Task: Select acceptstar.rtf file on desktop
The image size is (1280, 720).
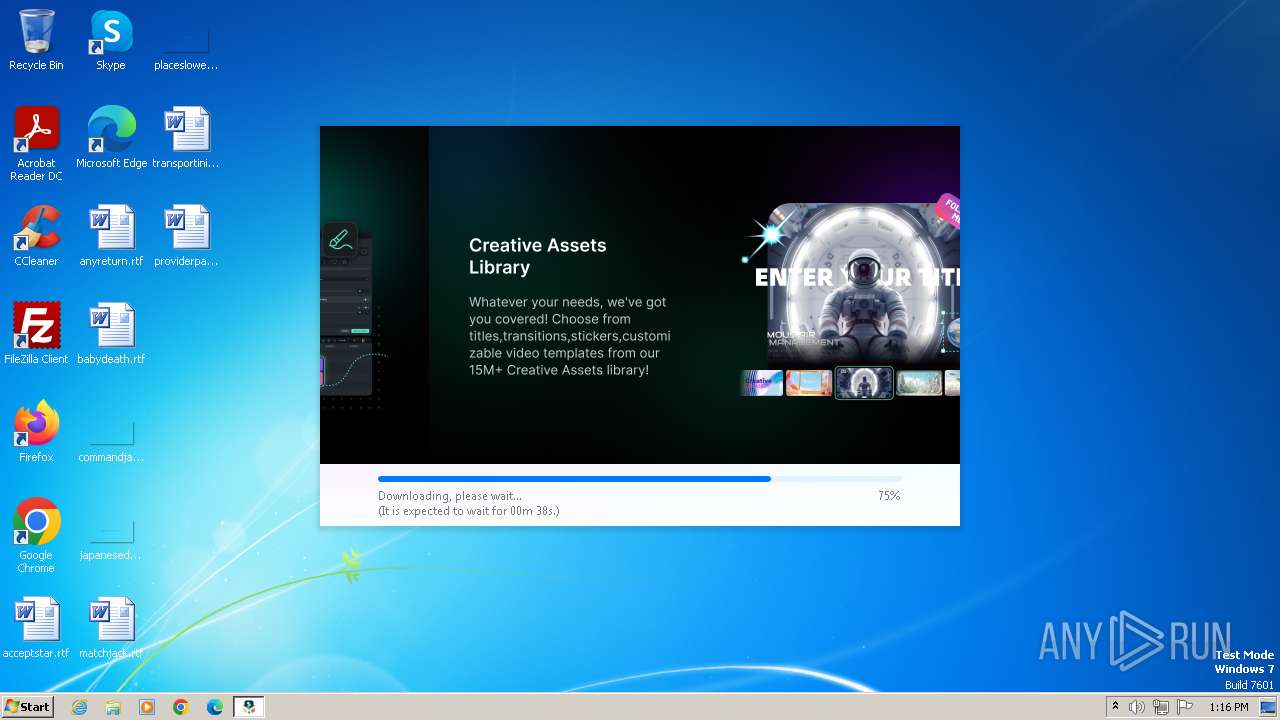Action: [x=36, y=628]
